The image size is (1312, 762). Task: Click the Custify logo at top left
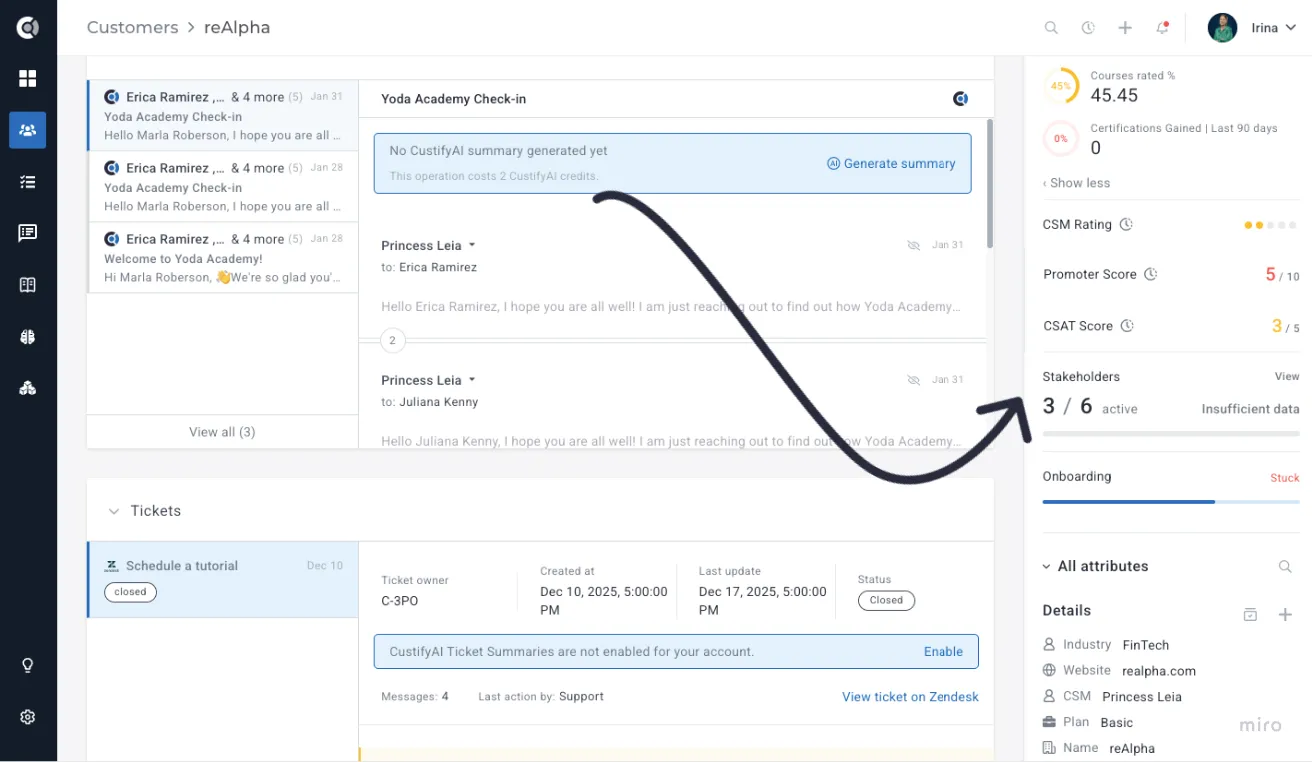[x=28, y=28]
